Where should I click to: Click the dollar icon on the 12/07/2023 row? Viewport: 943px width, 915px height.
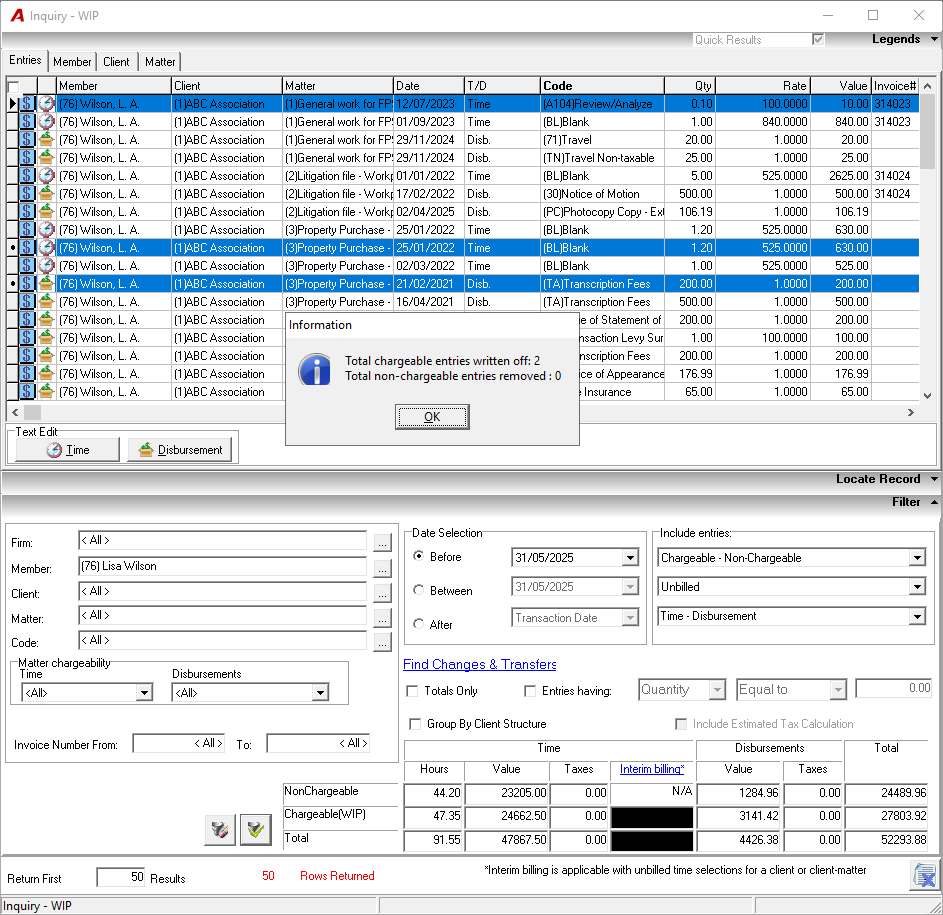[27, 103]
